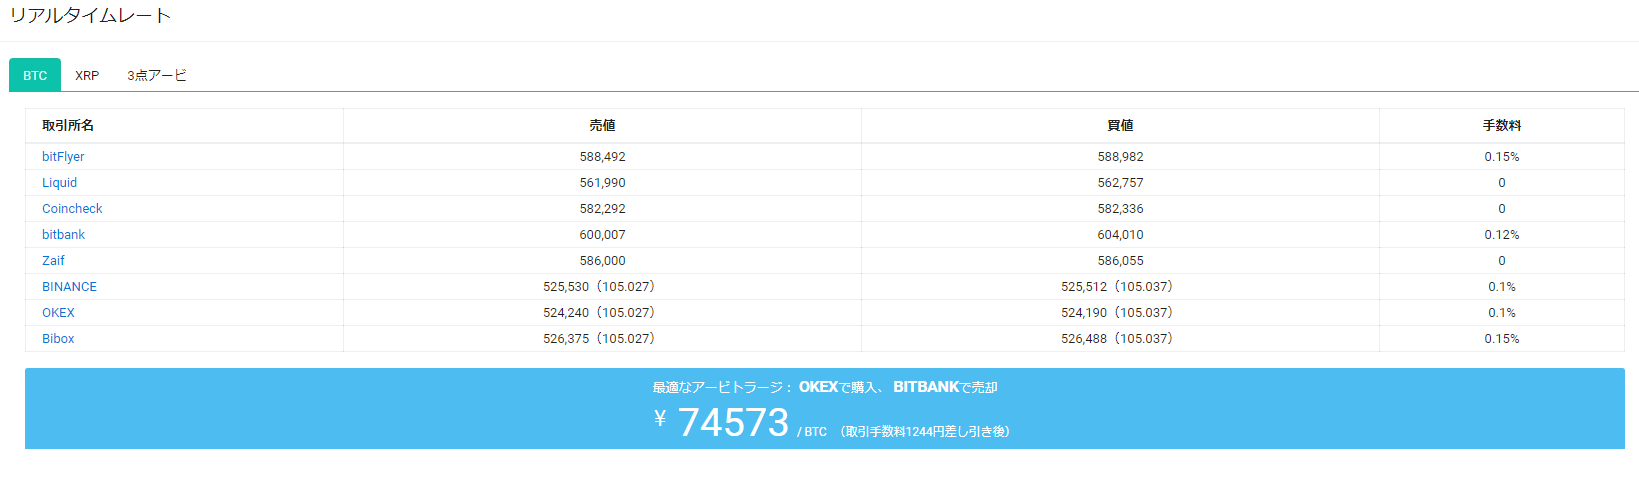Select the bitbank sell price 600,007
Screen dimensions: 1639x495
(x=602, y=235)
